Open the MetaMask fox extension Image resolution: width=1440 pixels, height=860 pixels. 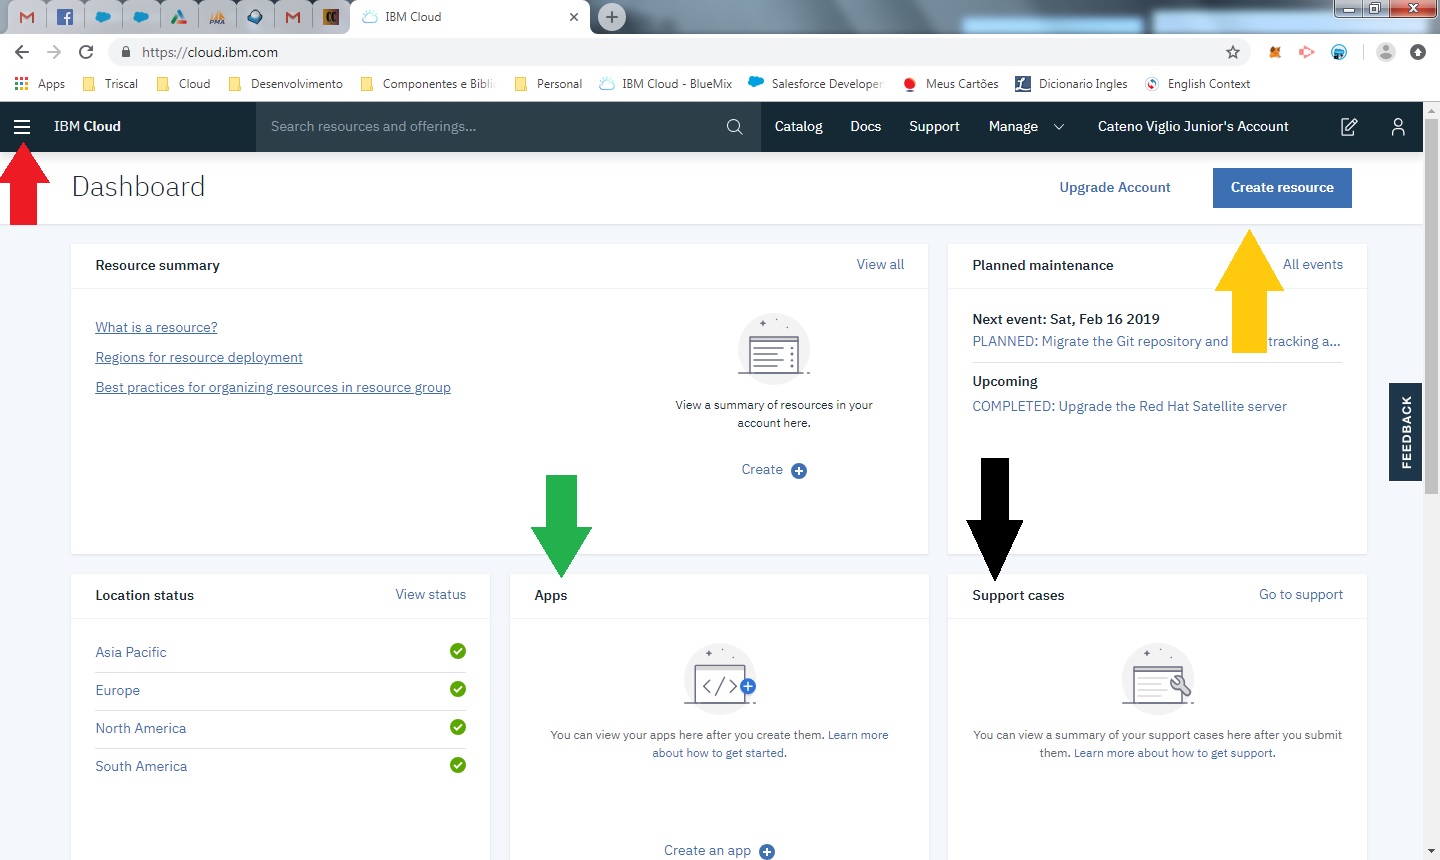click(x=1275, y=52)
